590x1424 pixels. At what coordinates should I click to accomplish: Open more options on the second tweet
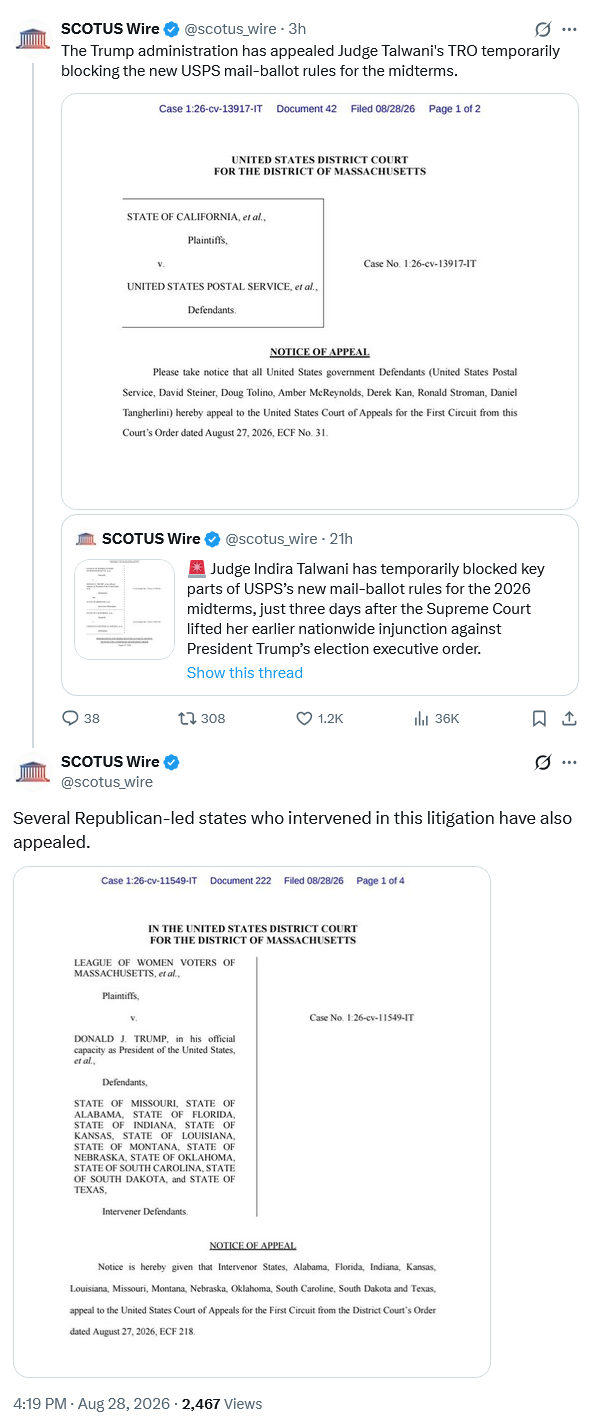click(x=569, y=762)
